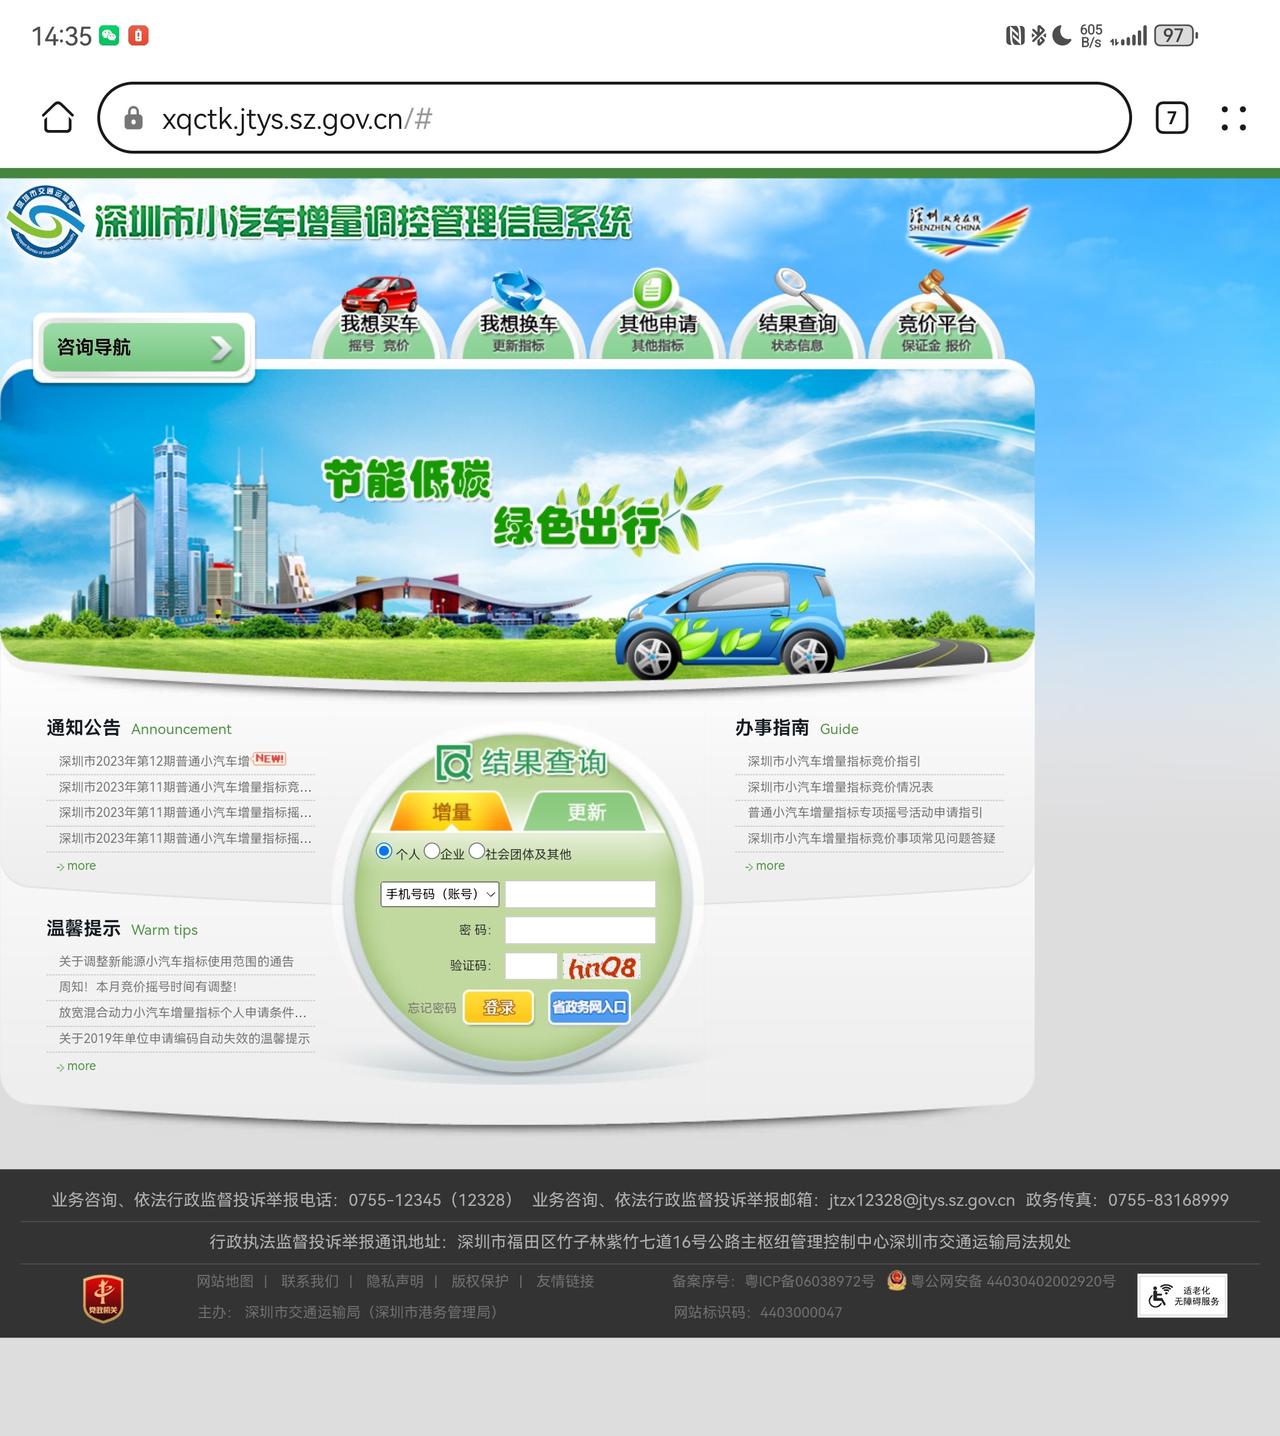This screenshot has width=1280, height=1436.
Task: Open 竞价平台 gavel menu item
Action: tap(936, 314)
